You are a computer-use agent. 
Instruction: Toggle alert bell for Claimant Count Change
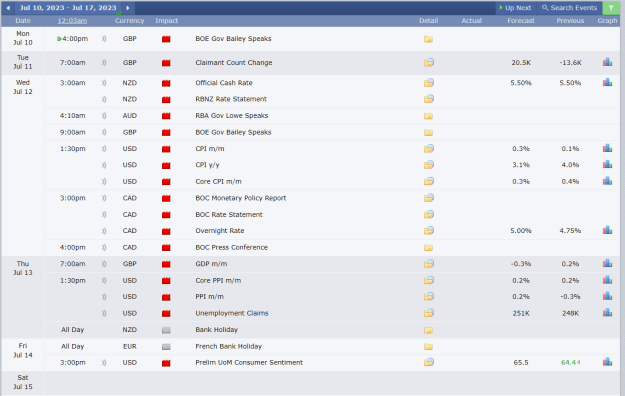(104, 63)
